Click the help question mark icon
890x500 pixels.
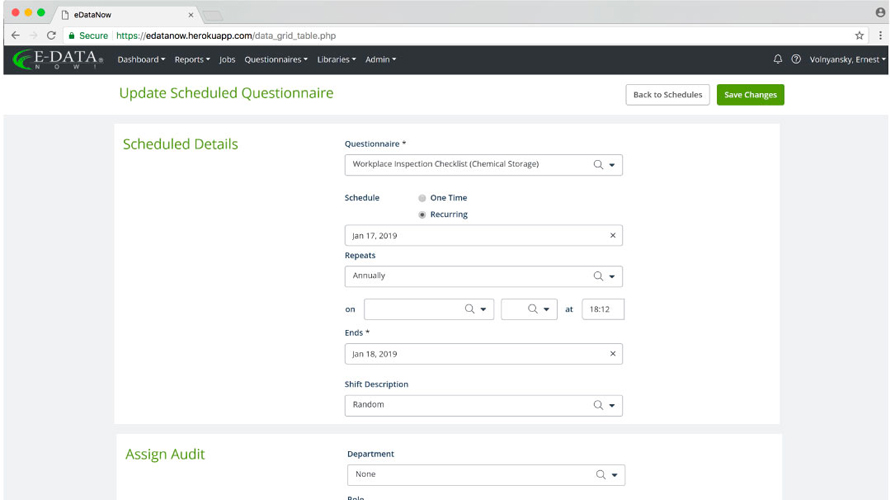click(796, 59)
